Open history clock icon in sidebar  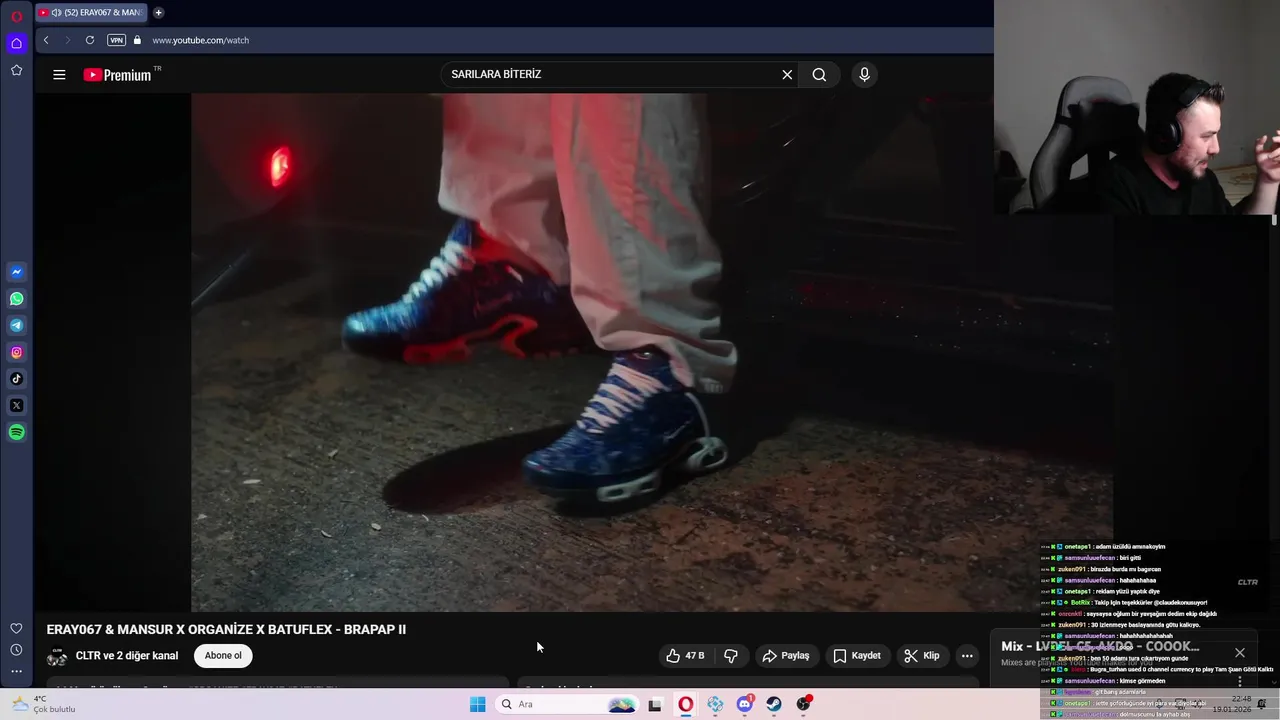click(x=16, y=650)
